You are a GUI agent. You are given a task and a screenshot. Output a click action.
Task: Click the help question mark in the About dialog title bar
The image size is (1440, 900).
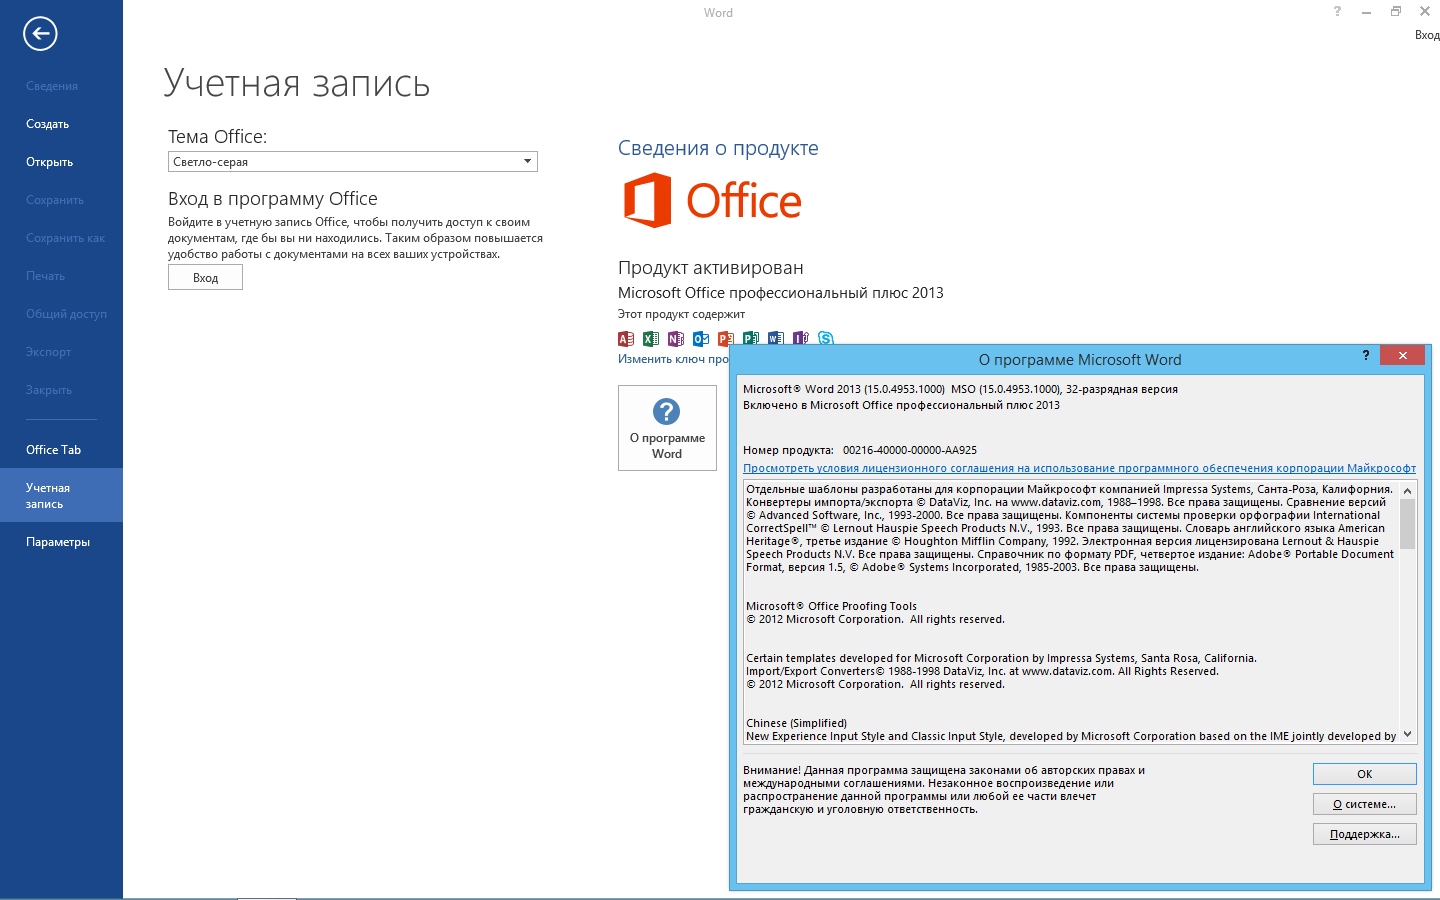coord(1366,355)
